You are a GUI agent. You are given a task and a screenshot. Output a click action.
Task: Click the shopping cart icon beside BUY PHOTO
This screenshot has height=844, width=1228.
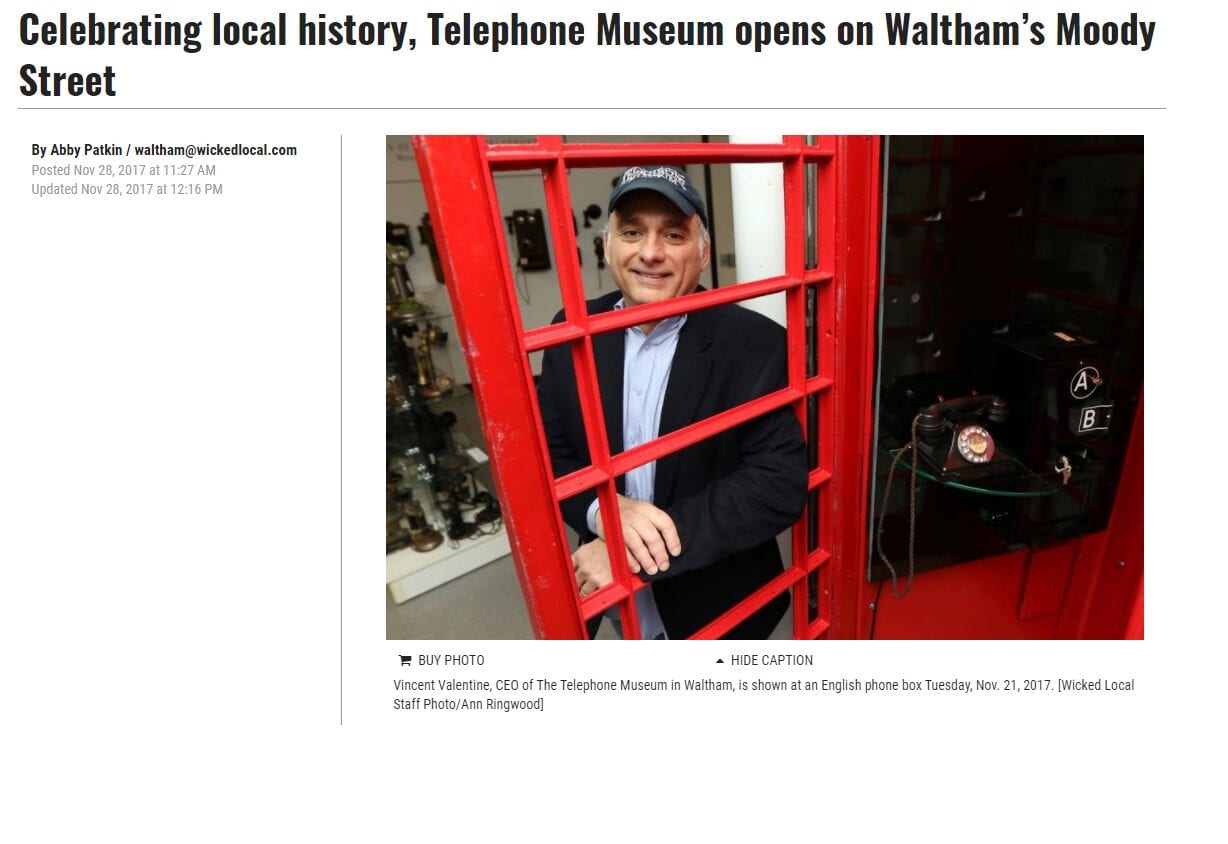405,660
